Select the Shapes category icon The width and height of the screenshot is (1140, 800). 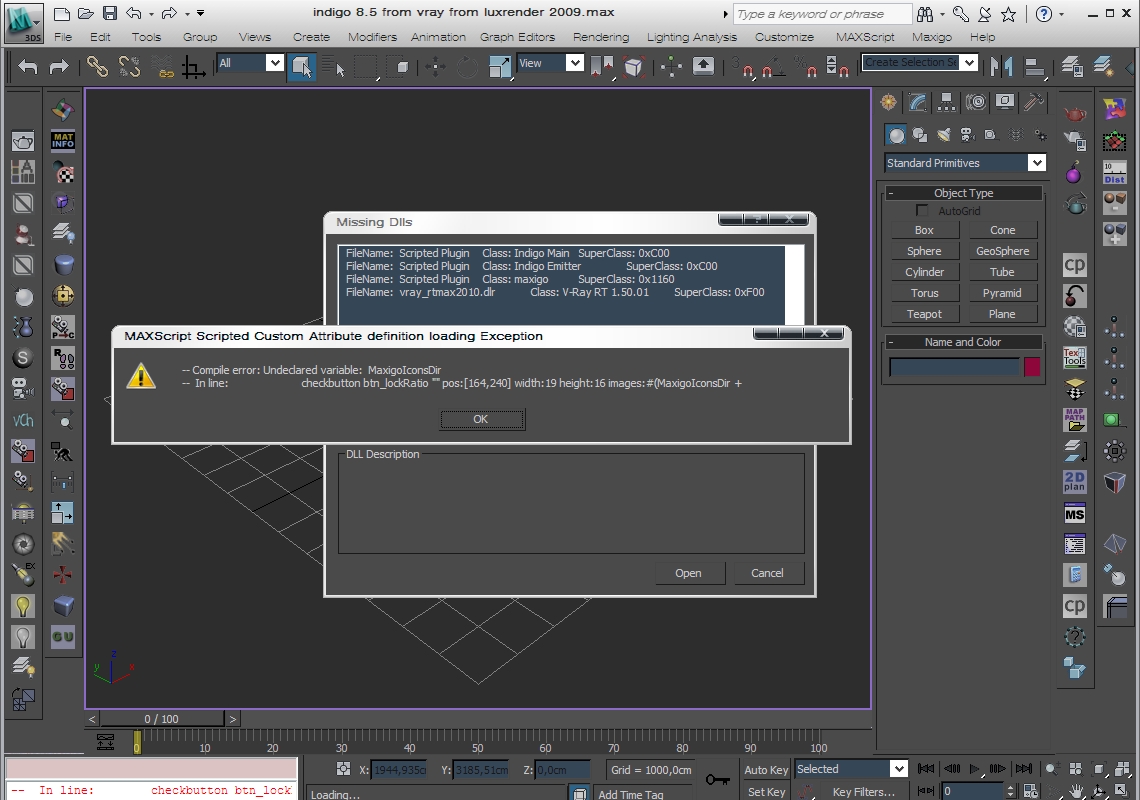pyautogui.click(x=920, y=135)
